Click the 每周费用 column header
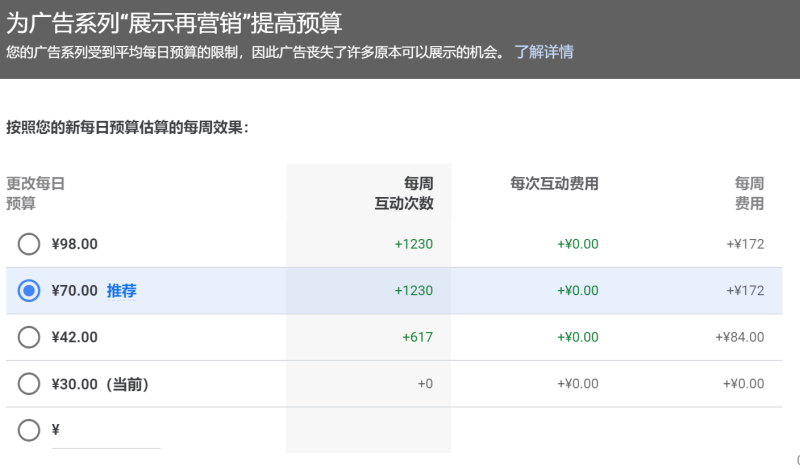800x470 pixels. tap(749, 193)
